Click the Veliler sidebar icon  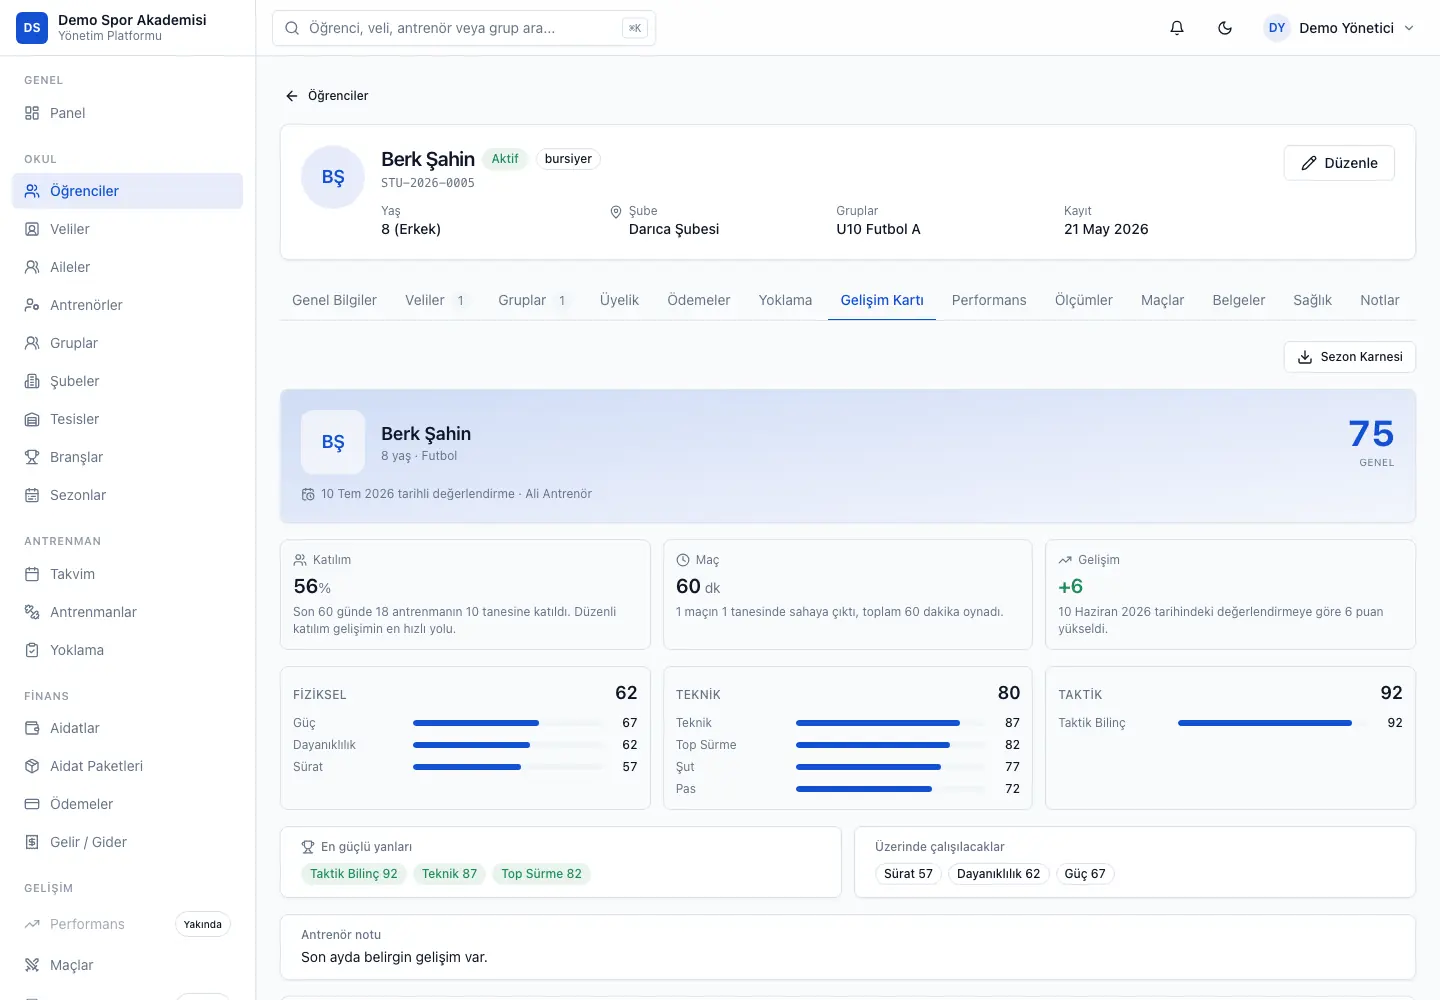click(x=32, y=229)
